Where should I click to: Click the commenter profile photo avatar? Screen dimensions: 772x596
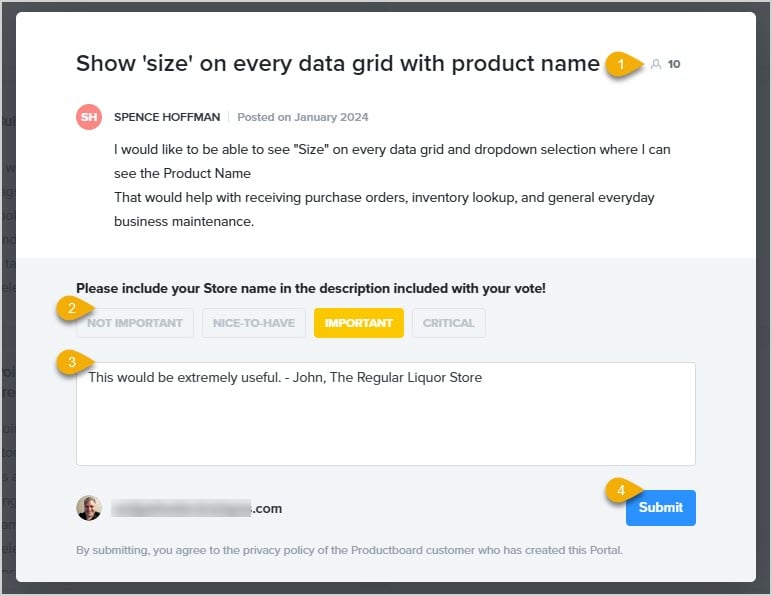89,508
